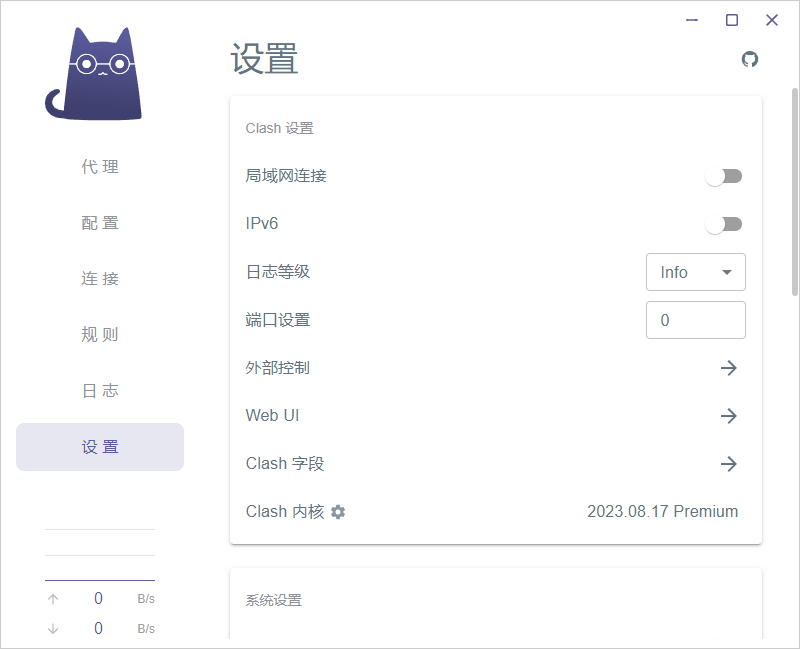Viewport: 800px width, 649px height.
Task: Click the upload speed arrow indicator
Action: tap(52, 598)
